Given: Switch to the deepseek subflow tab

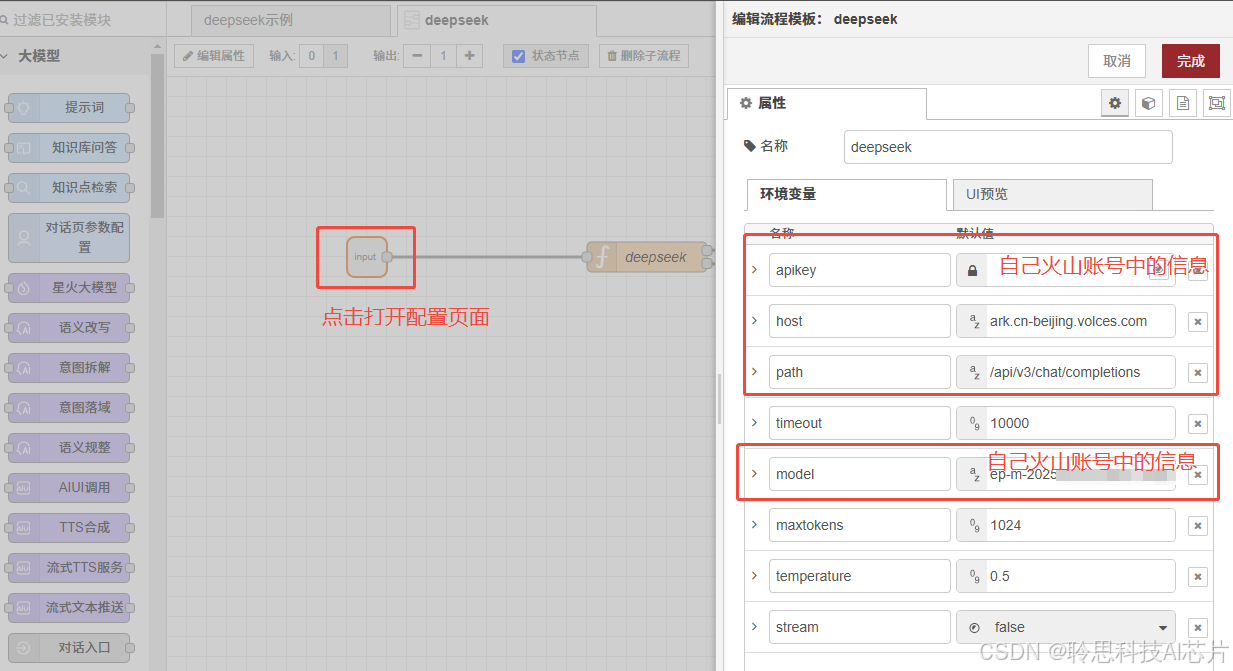Looking at the screenshot, I should [x=496, y=20].
